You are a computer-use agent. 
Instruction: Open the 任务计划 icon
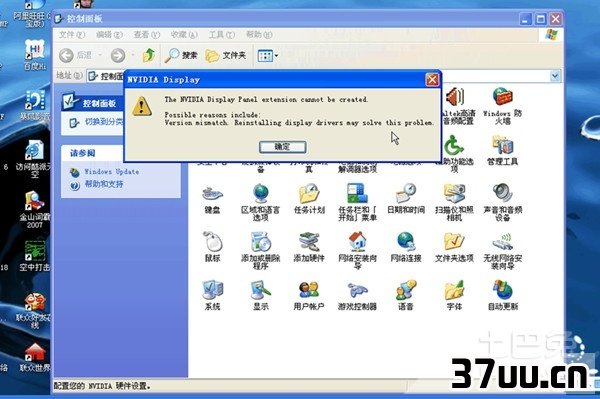coord(309,199)
